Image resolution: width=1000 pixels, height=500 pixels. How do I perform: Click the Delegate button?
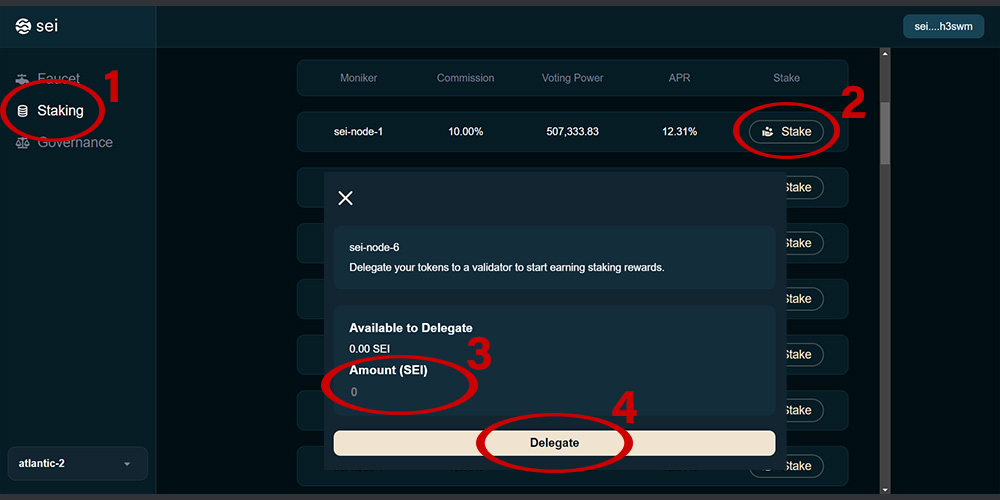pos(554,443)
